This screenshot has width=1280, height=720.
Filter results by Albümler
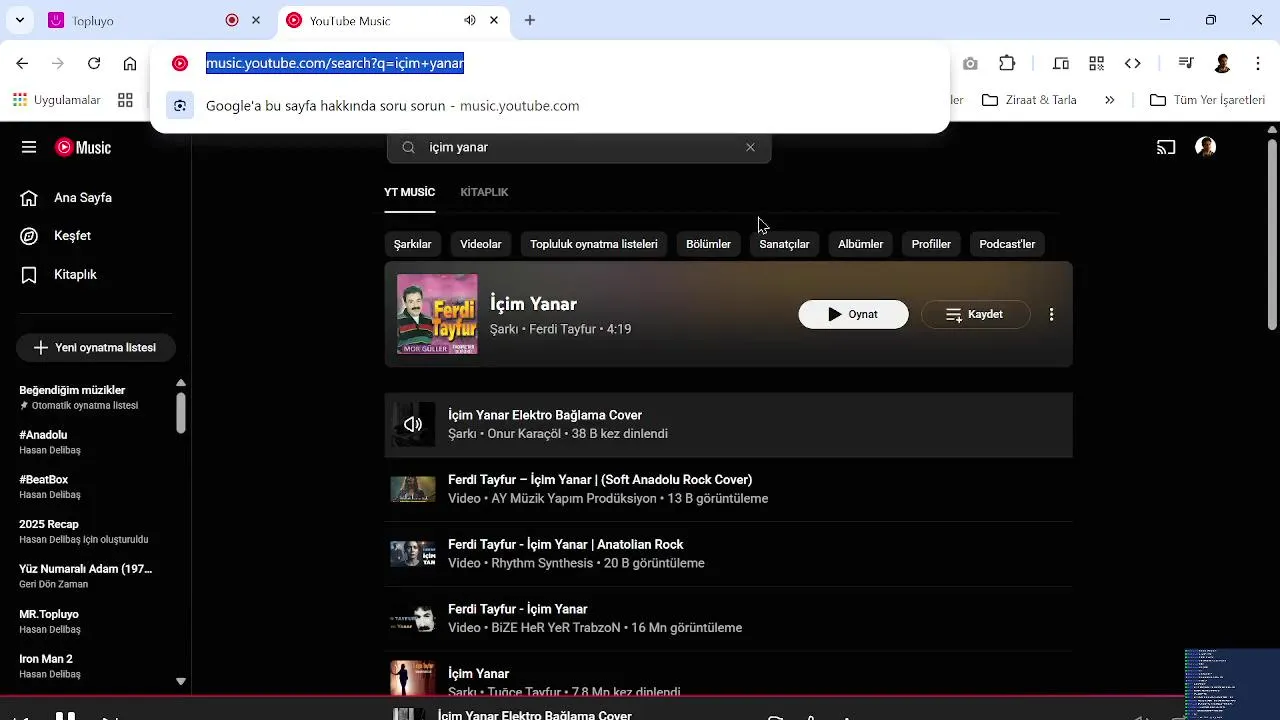pos(860,244)
